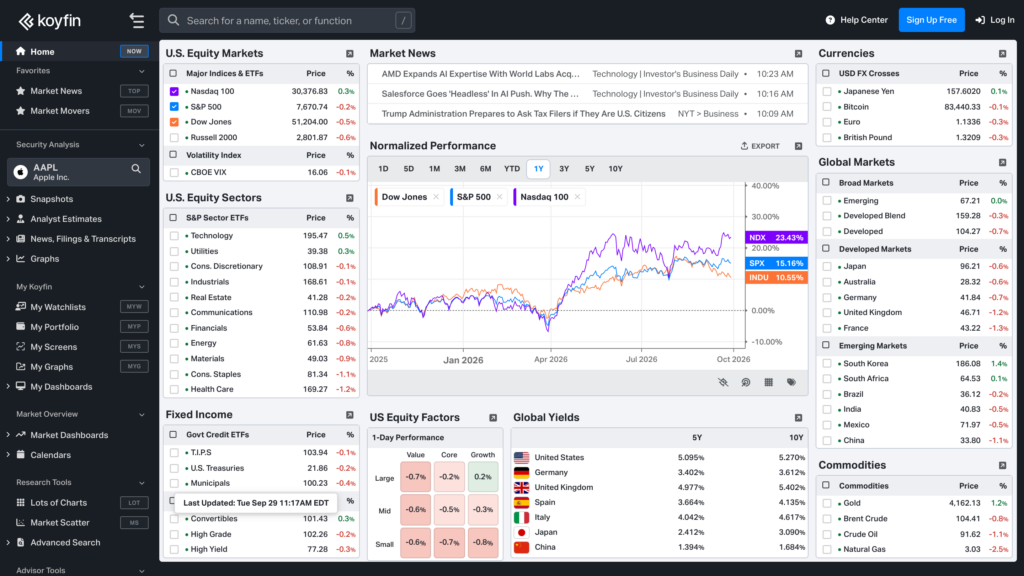Click the AAPL Apple Inc. security selector
This screenshot has width=1024, height=576.
[78, 172]
